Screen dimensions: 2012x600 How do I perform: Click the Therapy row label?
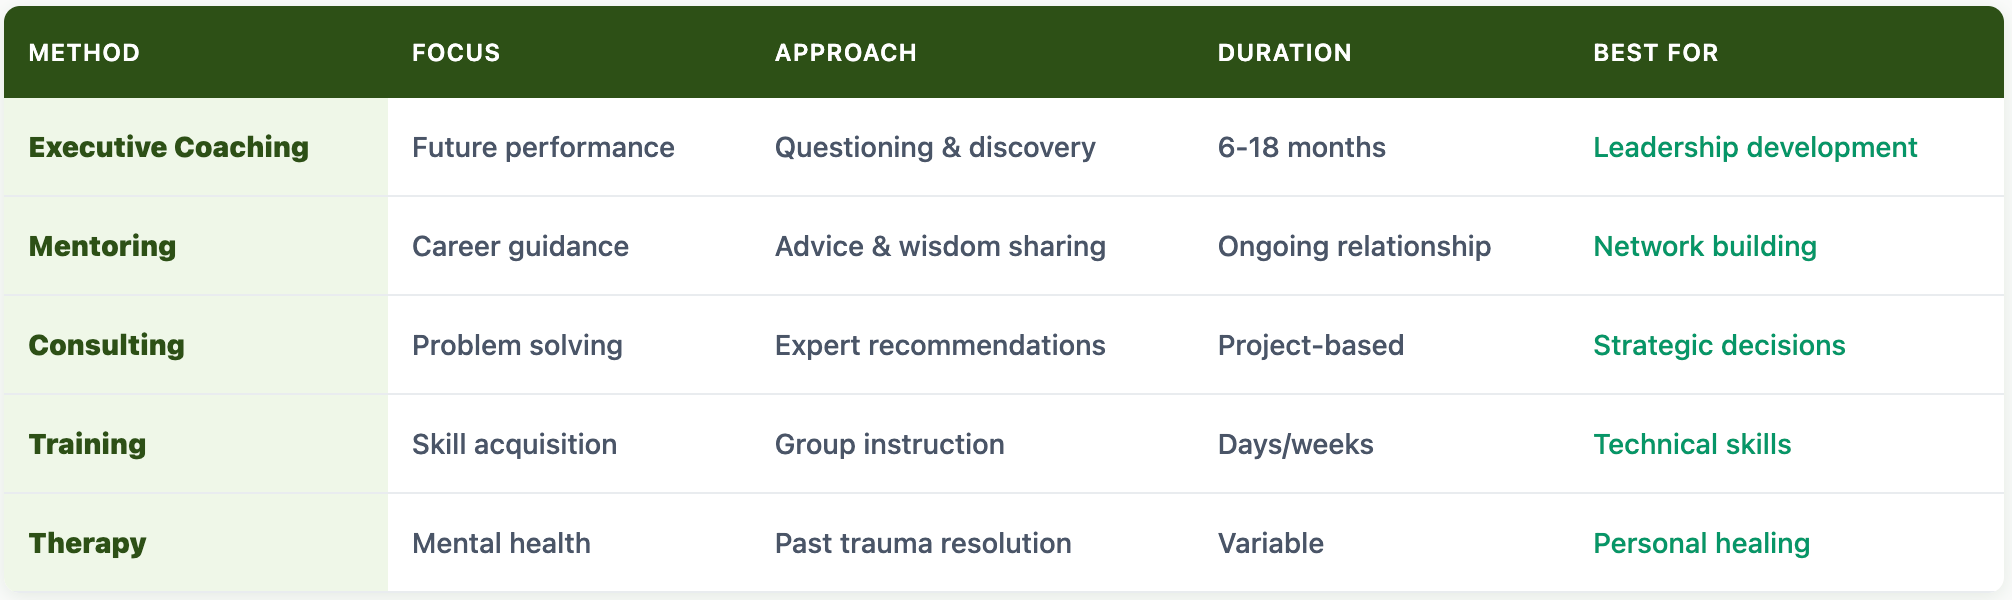coord(87,543)
